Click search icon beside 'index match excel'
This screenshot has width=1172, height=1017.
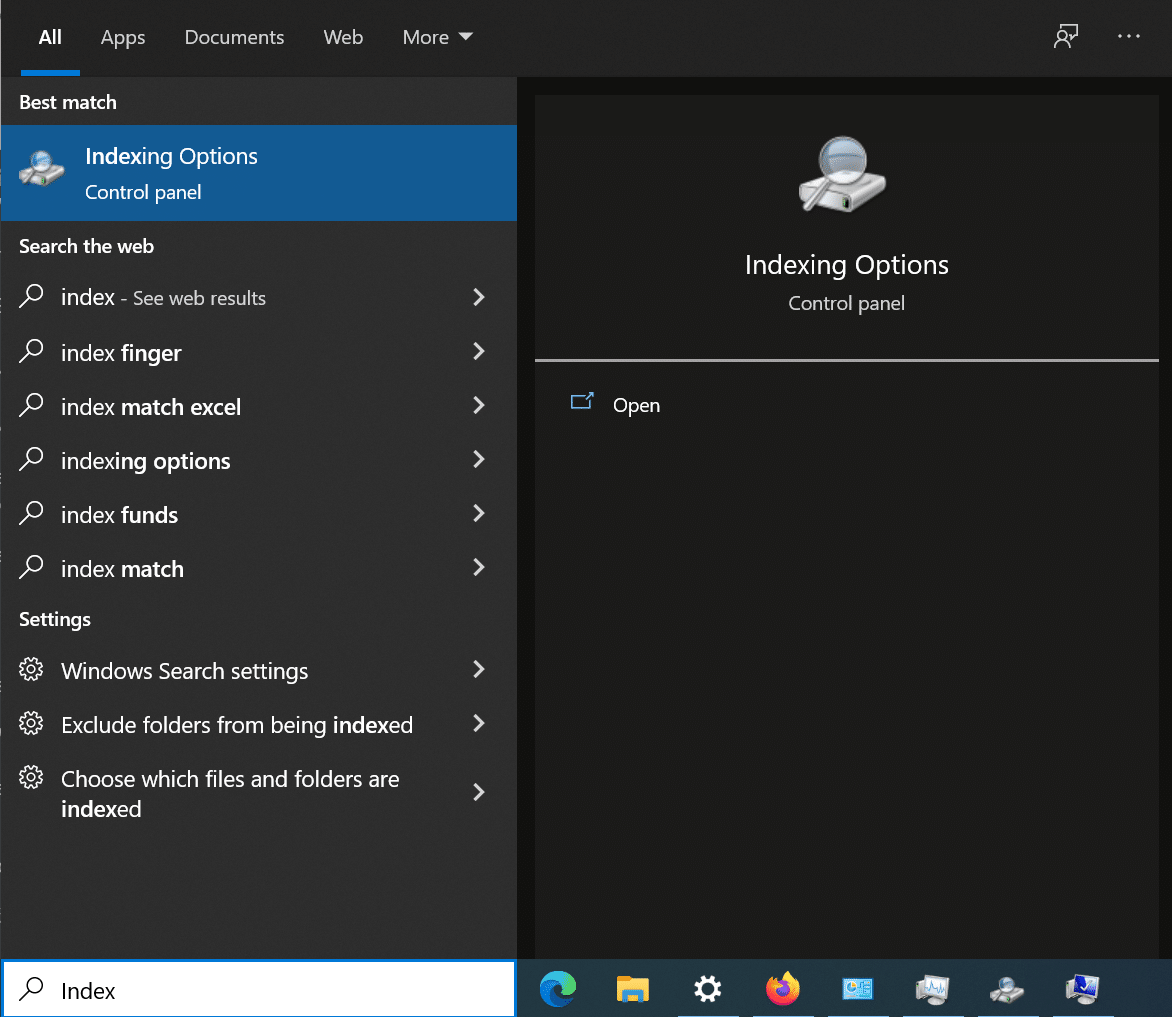coord(31,405)
